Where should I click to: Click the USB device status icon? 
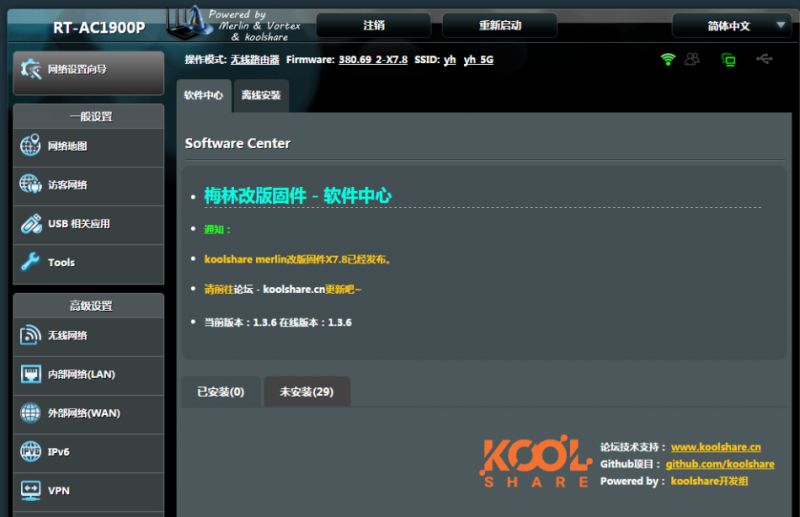point(764,60)
